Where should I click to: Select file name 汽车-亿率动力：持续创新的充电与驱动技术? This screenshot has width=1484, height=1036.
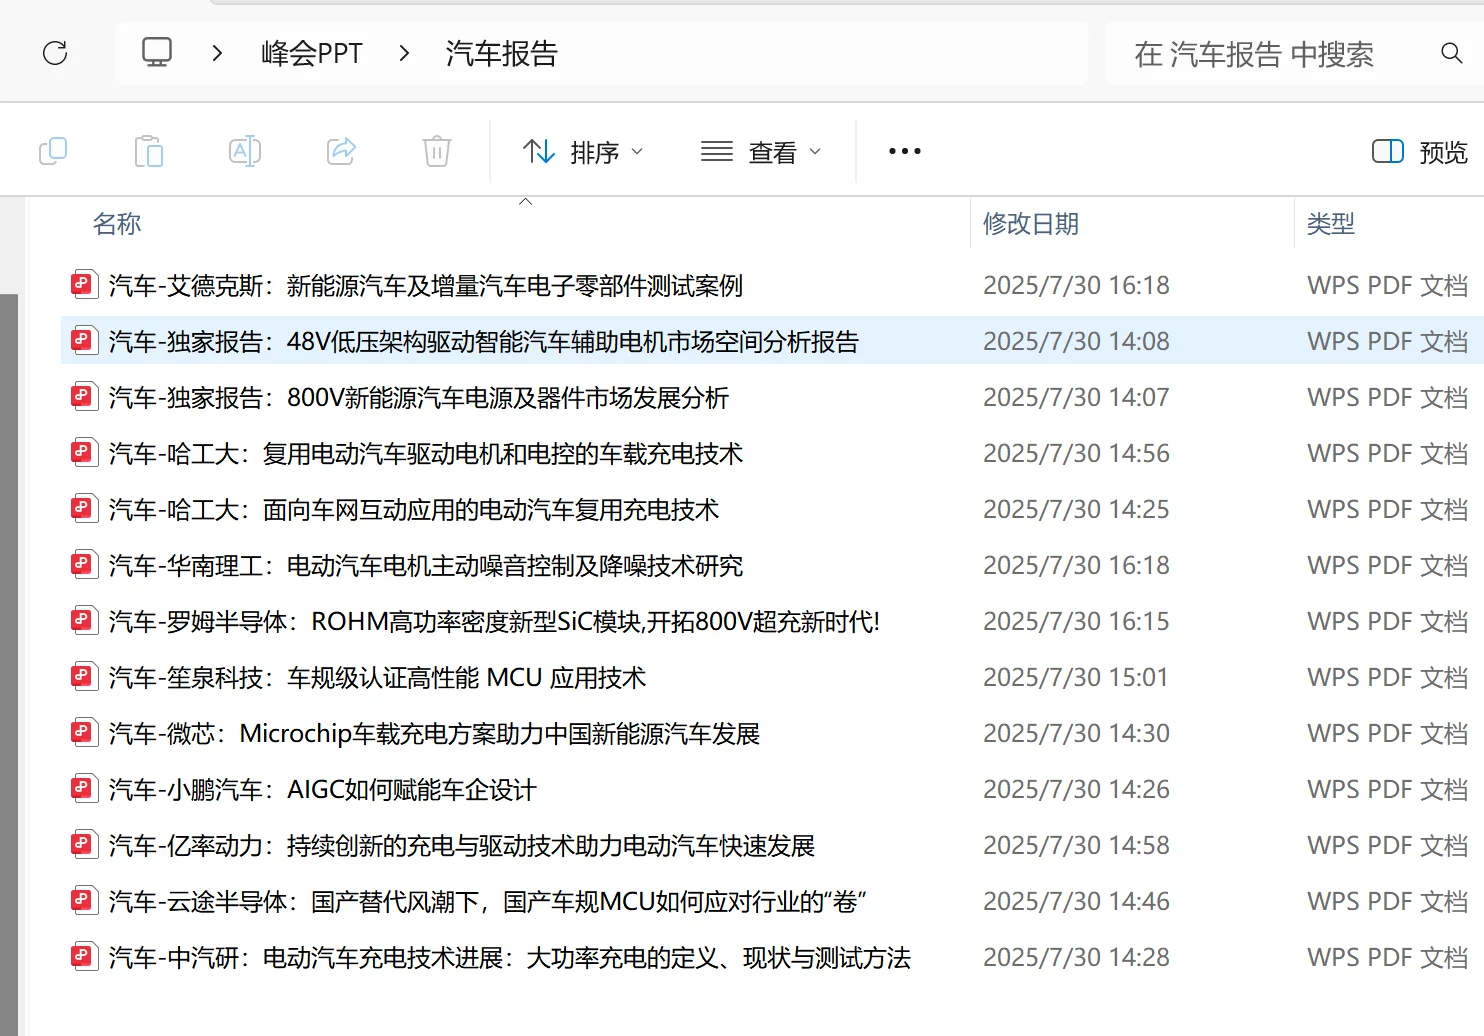(x=462, y=846)
